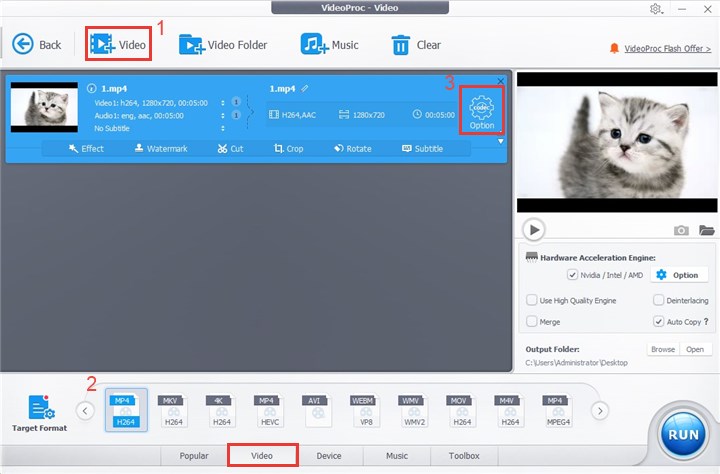Play the preview video

pos(534,229)
